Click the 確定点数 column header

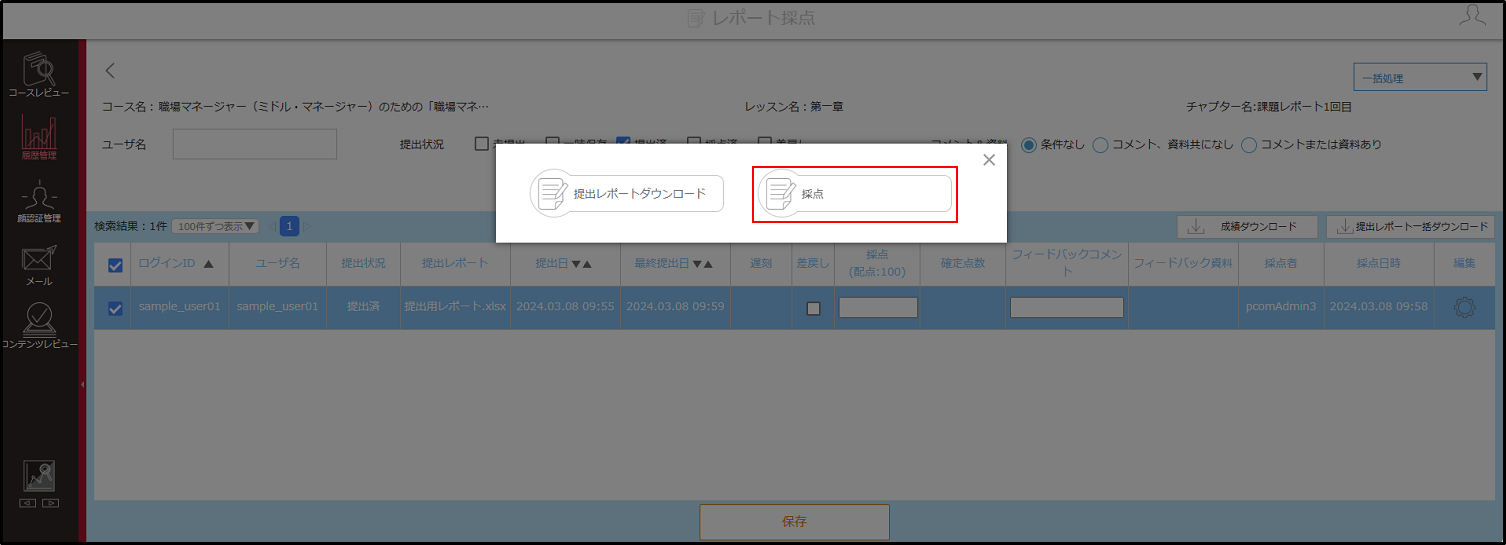963,264
